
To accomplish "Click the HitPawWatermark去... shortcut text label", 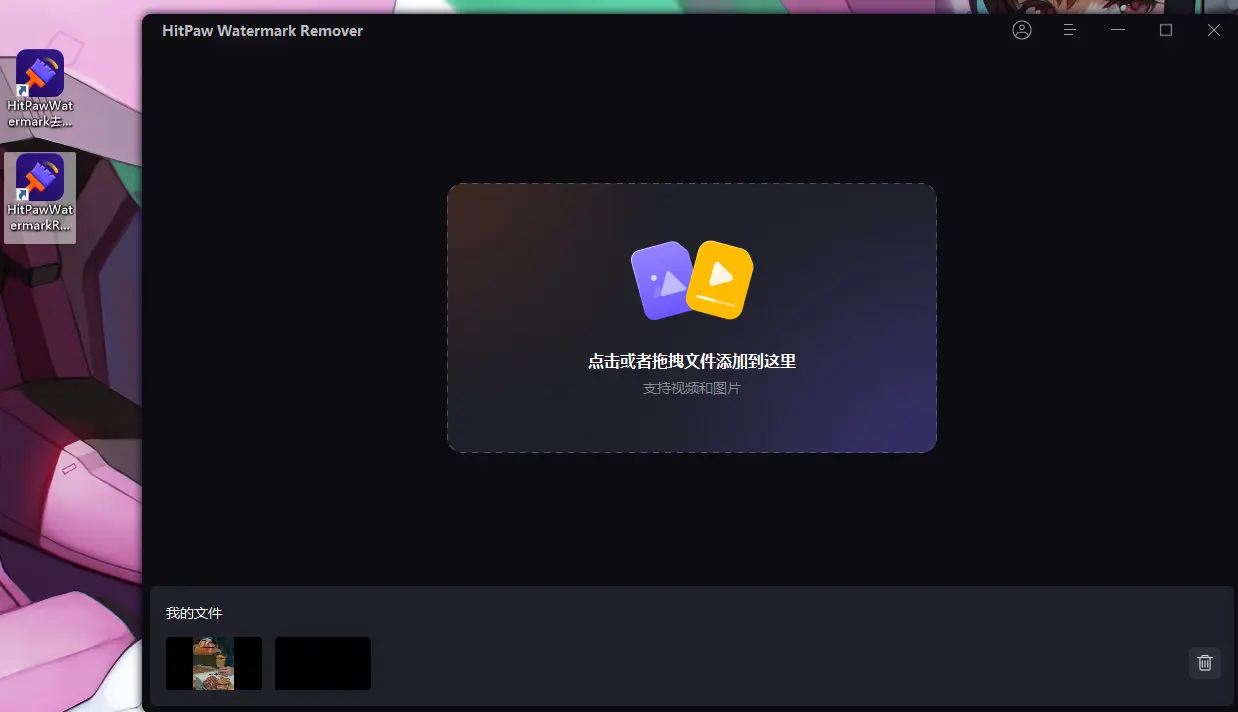I will click(x=40, y=114).
